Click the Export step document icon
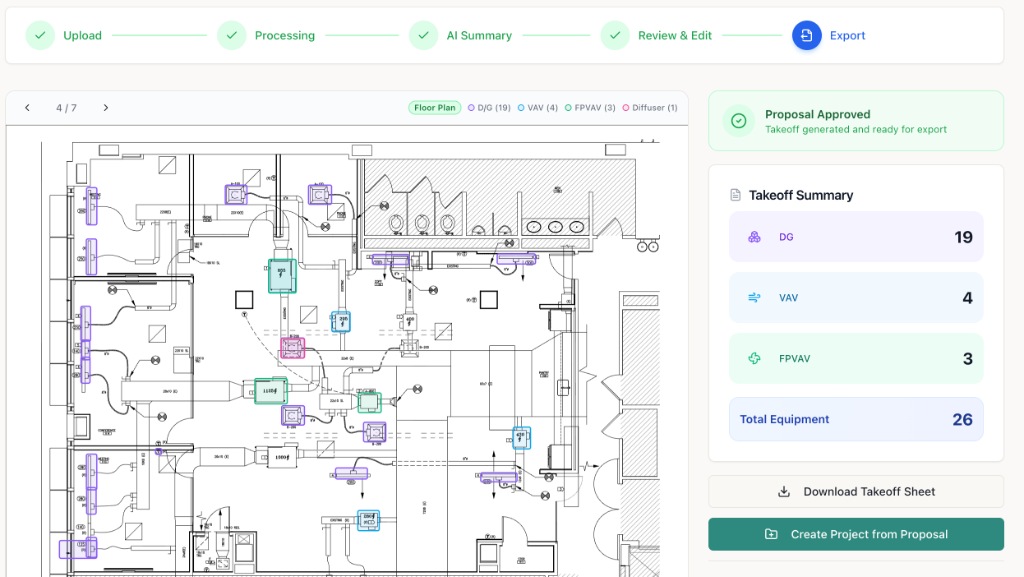The width and height of the screenshot is (1024, 577). point(806,35)
